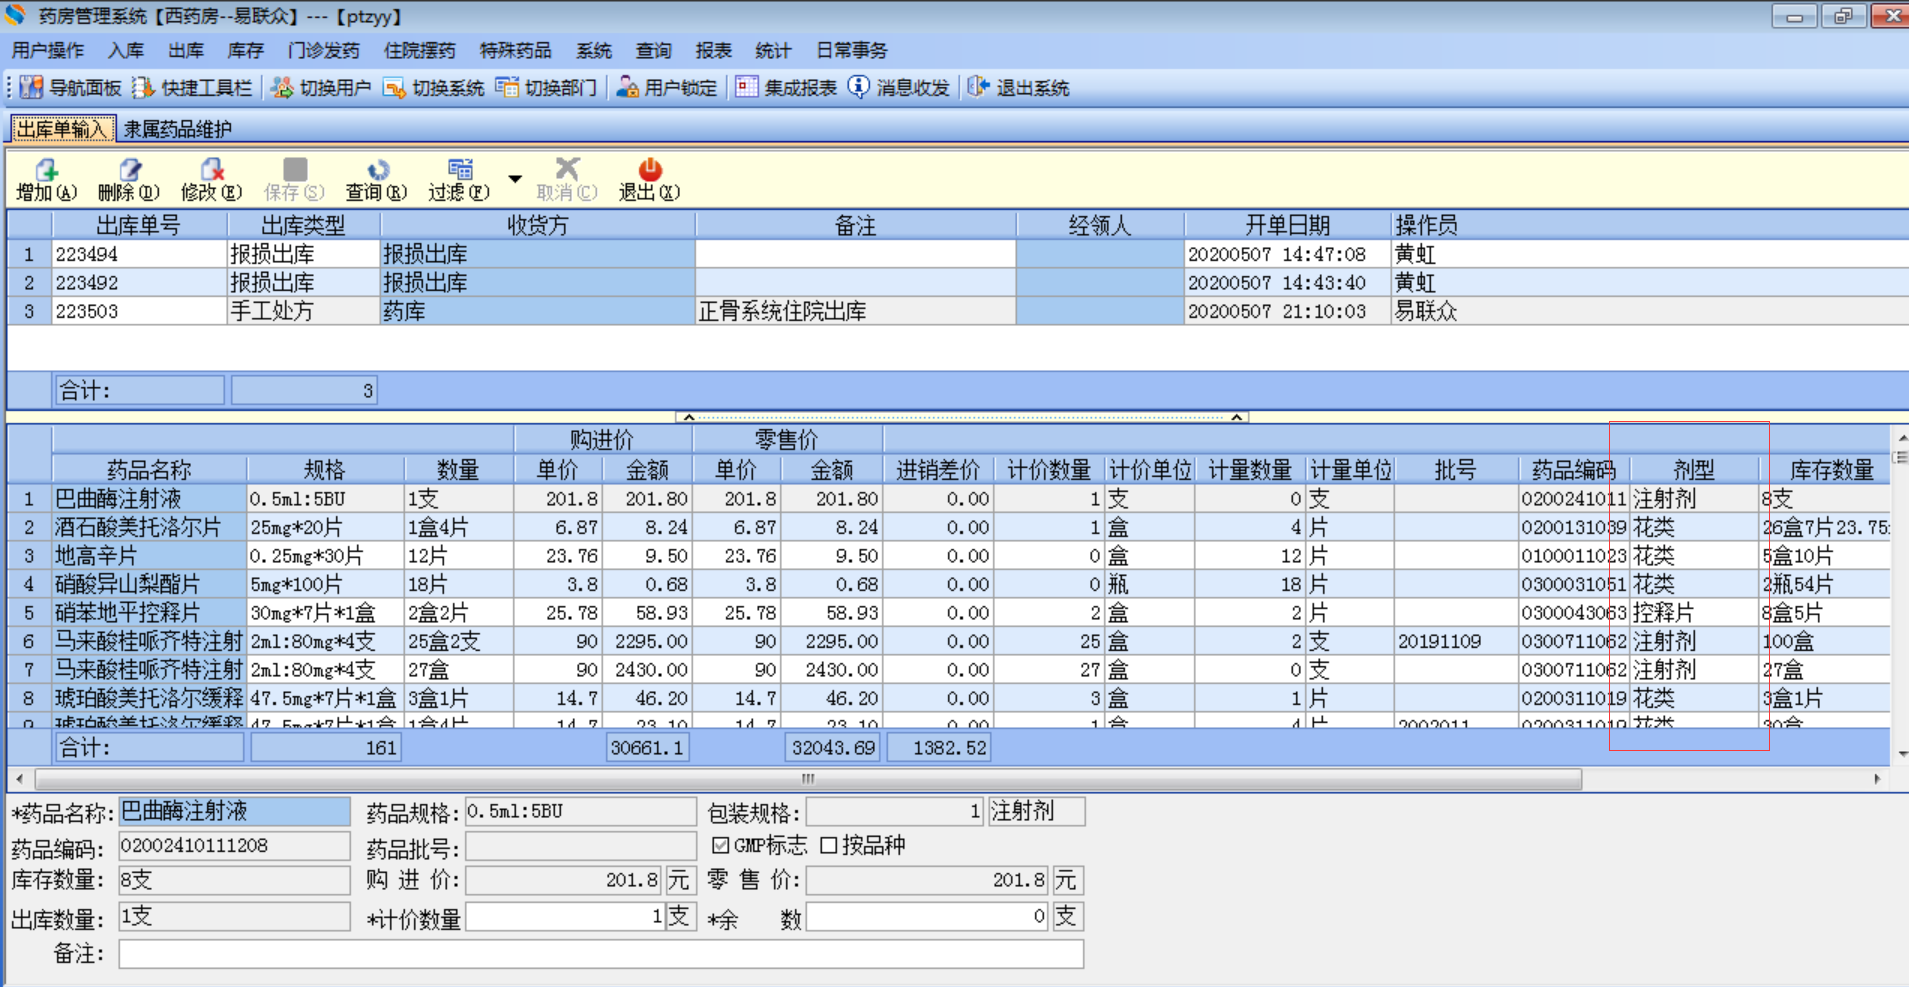Image resolution: width=1909 pixels, height=987 pixels.
Task: Select outbound order 223503 row
Action: [958, 311]
